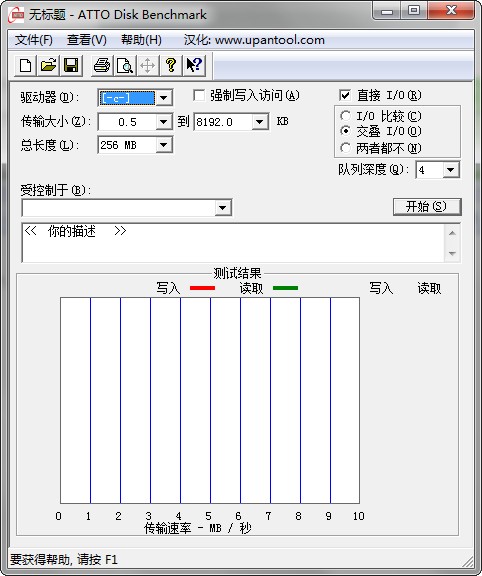
Task: Click the red 写入 legend swatch
Action: [x=202, y=288]
